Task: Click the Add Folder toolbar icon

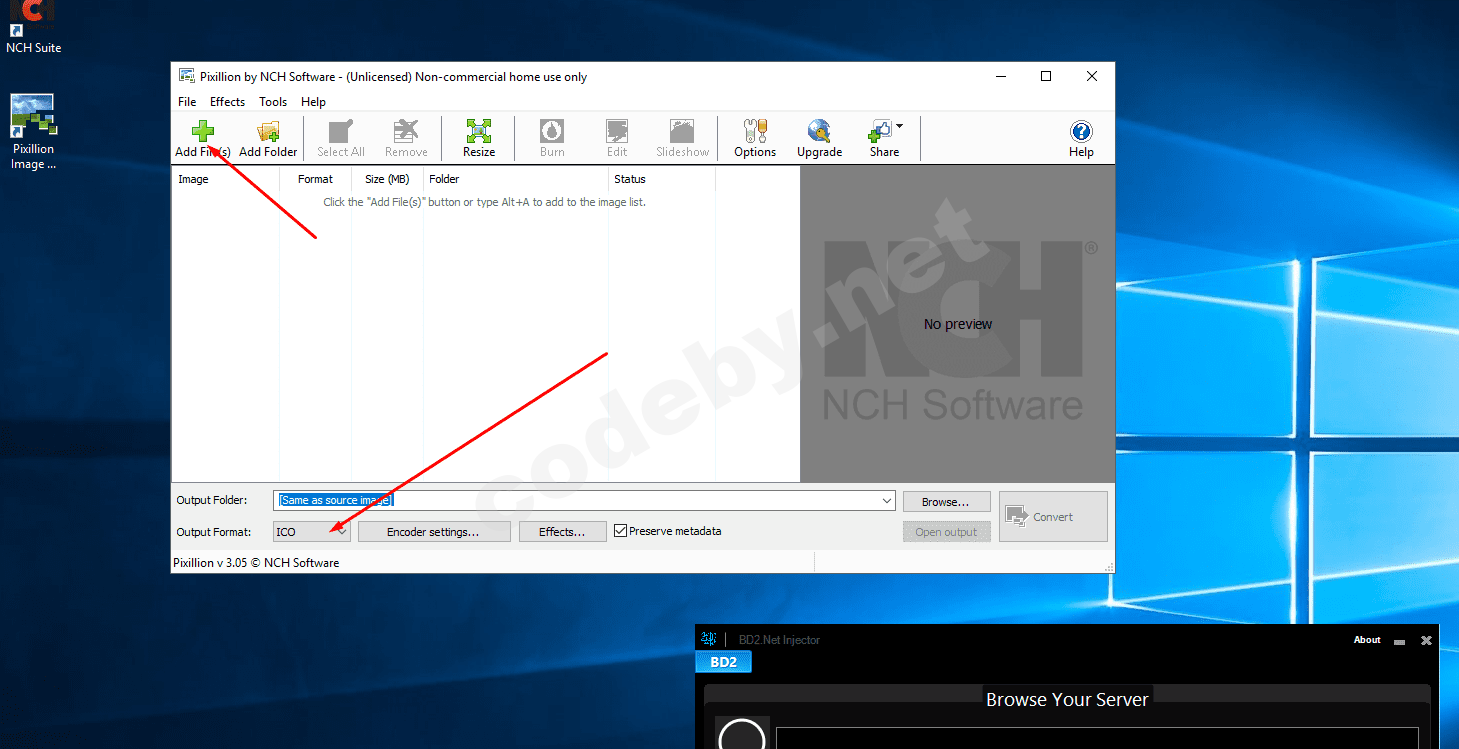Action: pyautogui.click(x=268, y=131)
